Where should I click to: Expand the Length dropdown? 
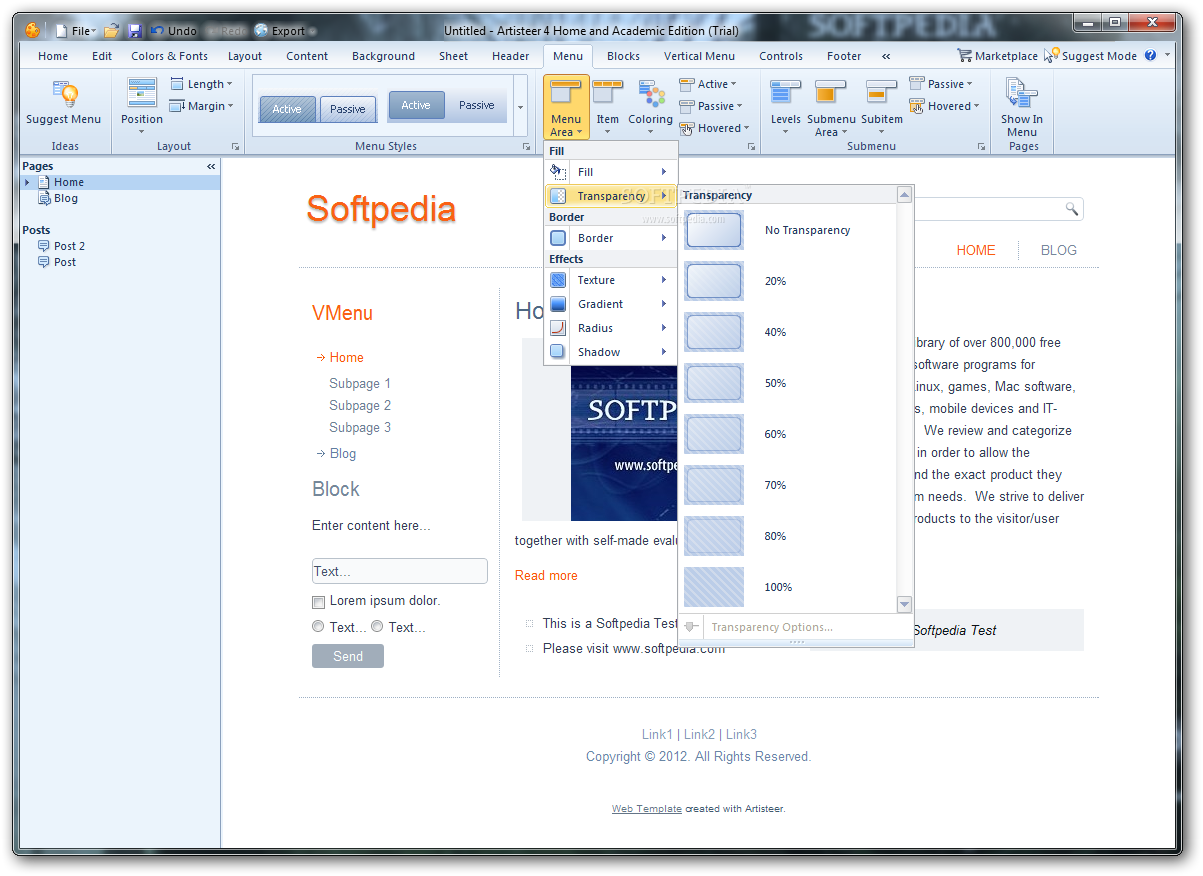point(202,84)
